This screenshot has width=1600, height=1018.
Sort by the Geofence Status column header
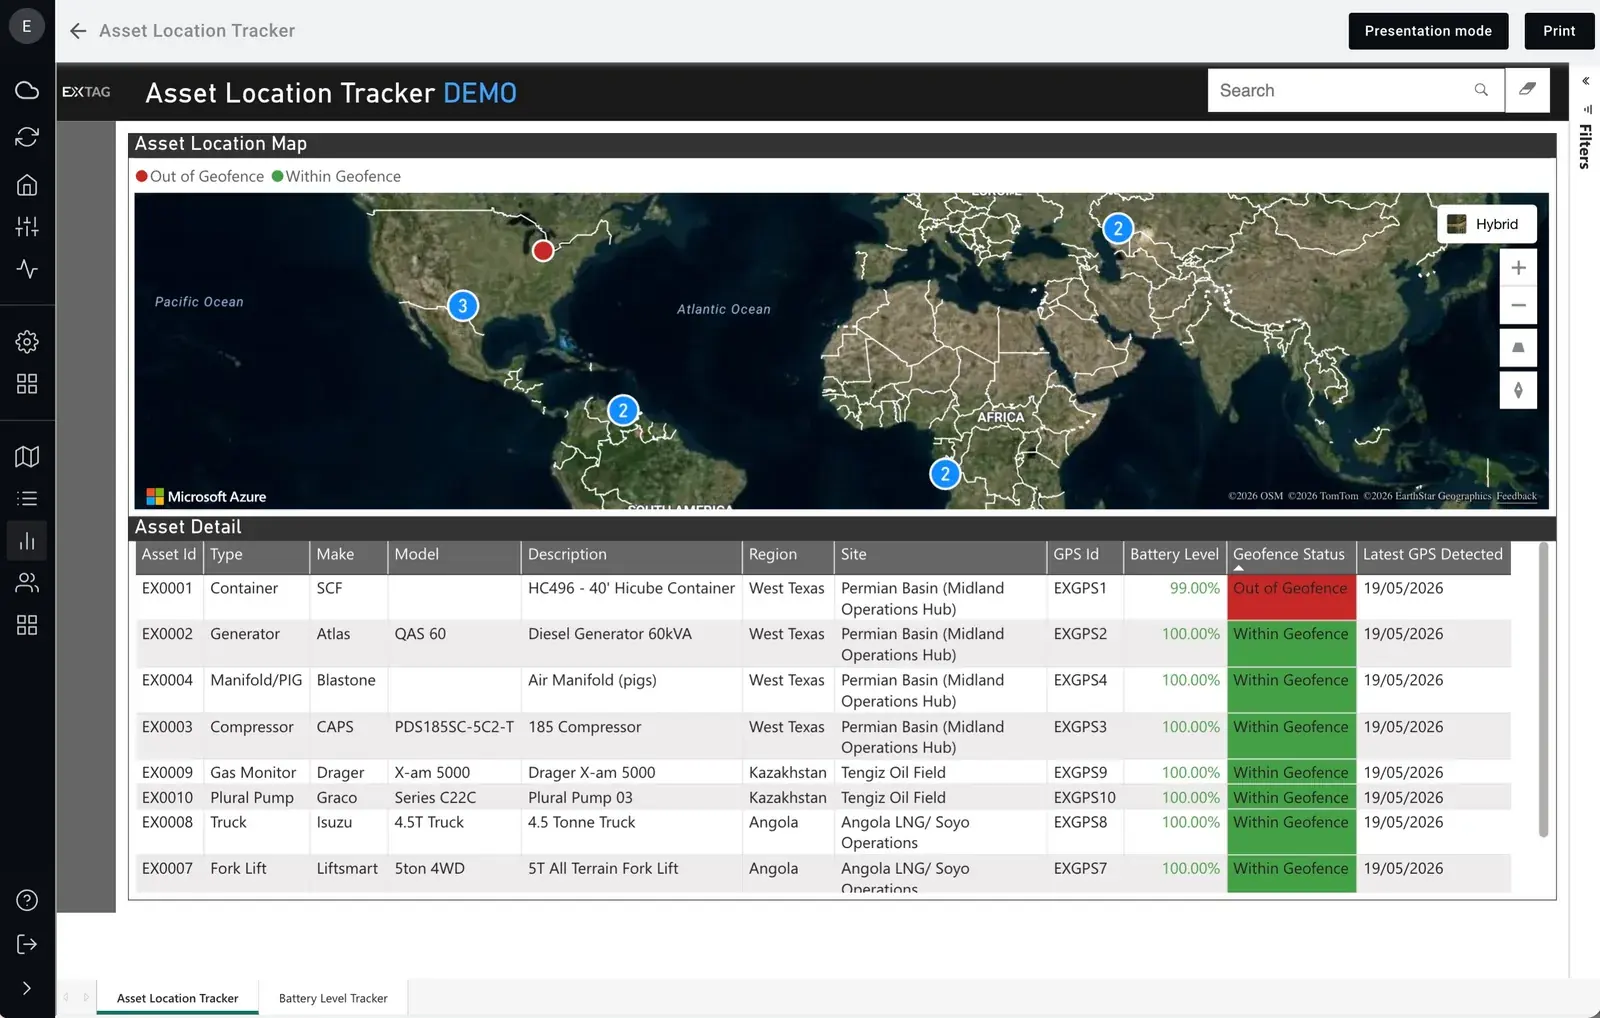tap(1290, 554)
